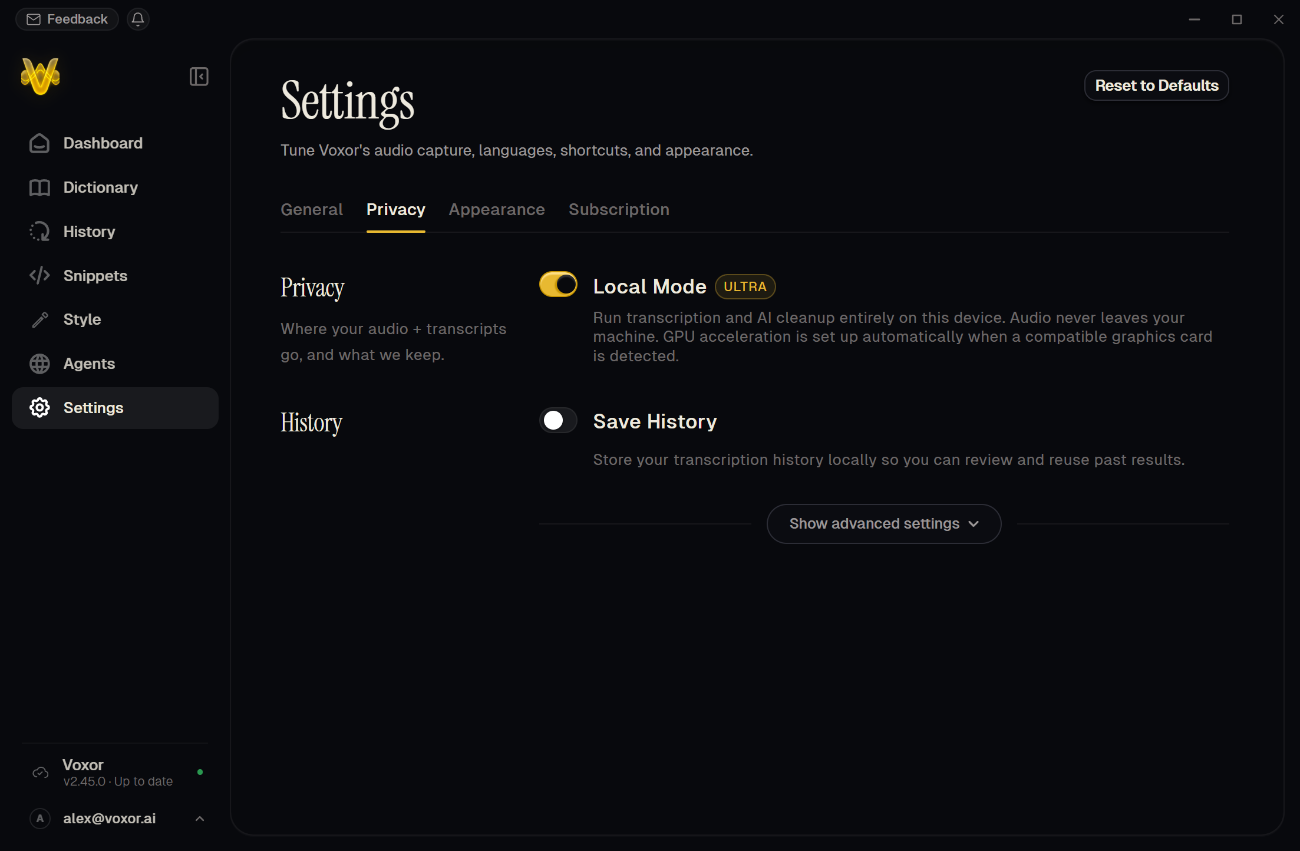The width and height of the screenshot is (1300, 851).
Task: Click the Style pen icon
Action: pyautogui.click(x=39, y=319)
